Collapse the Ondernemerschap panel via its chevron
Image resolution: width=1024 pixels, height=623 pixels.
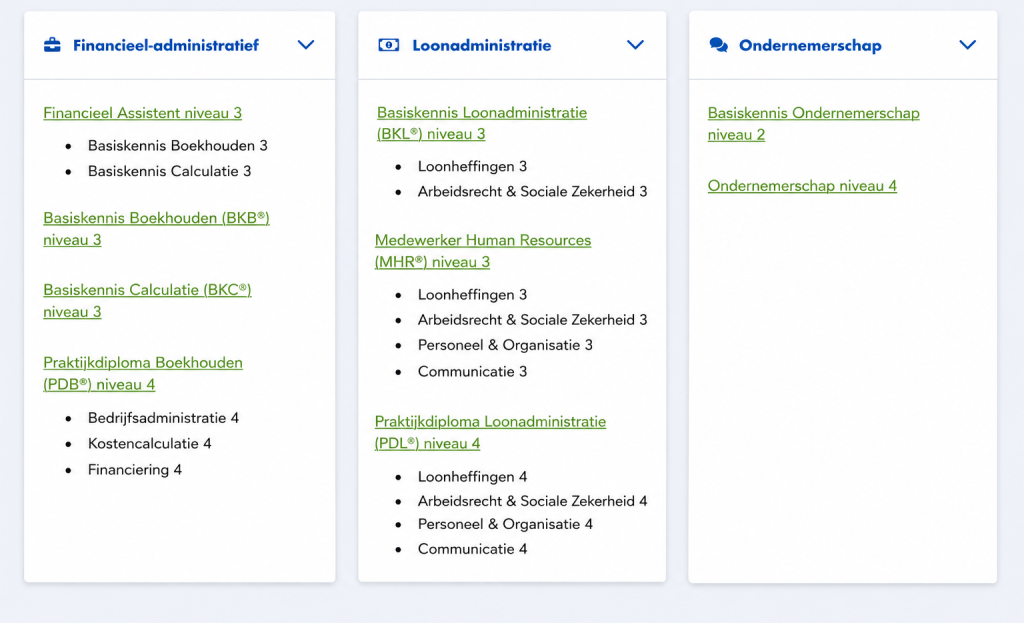point(967,45)
